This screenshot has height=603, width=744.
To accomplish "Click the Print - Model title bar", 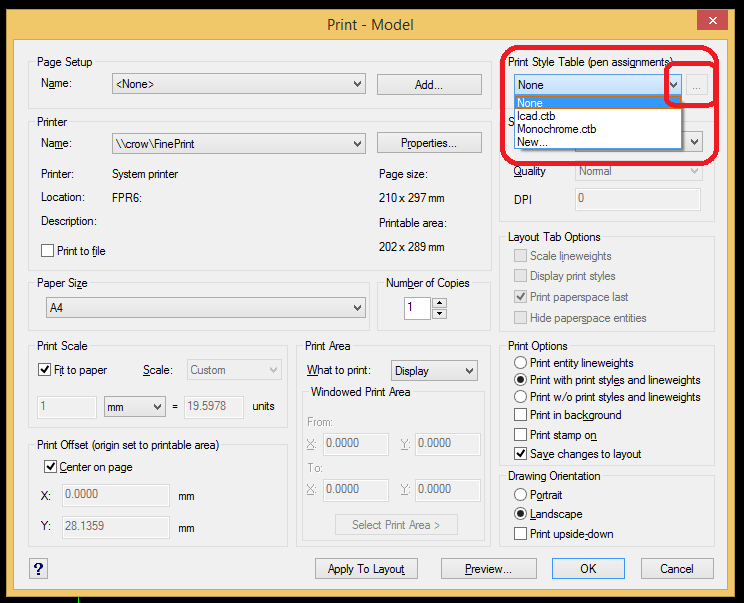I will [x=370, y=25].
